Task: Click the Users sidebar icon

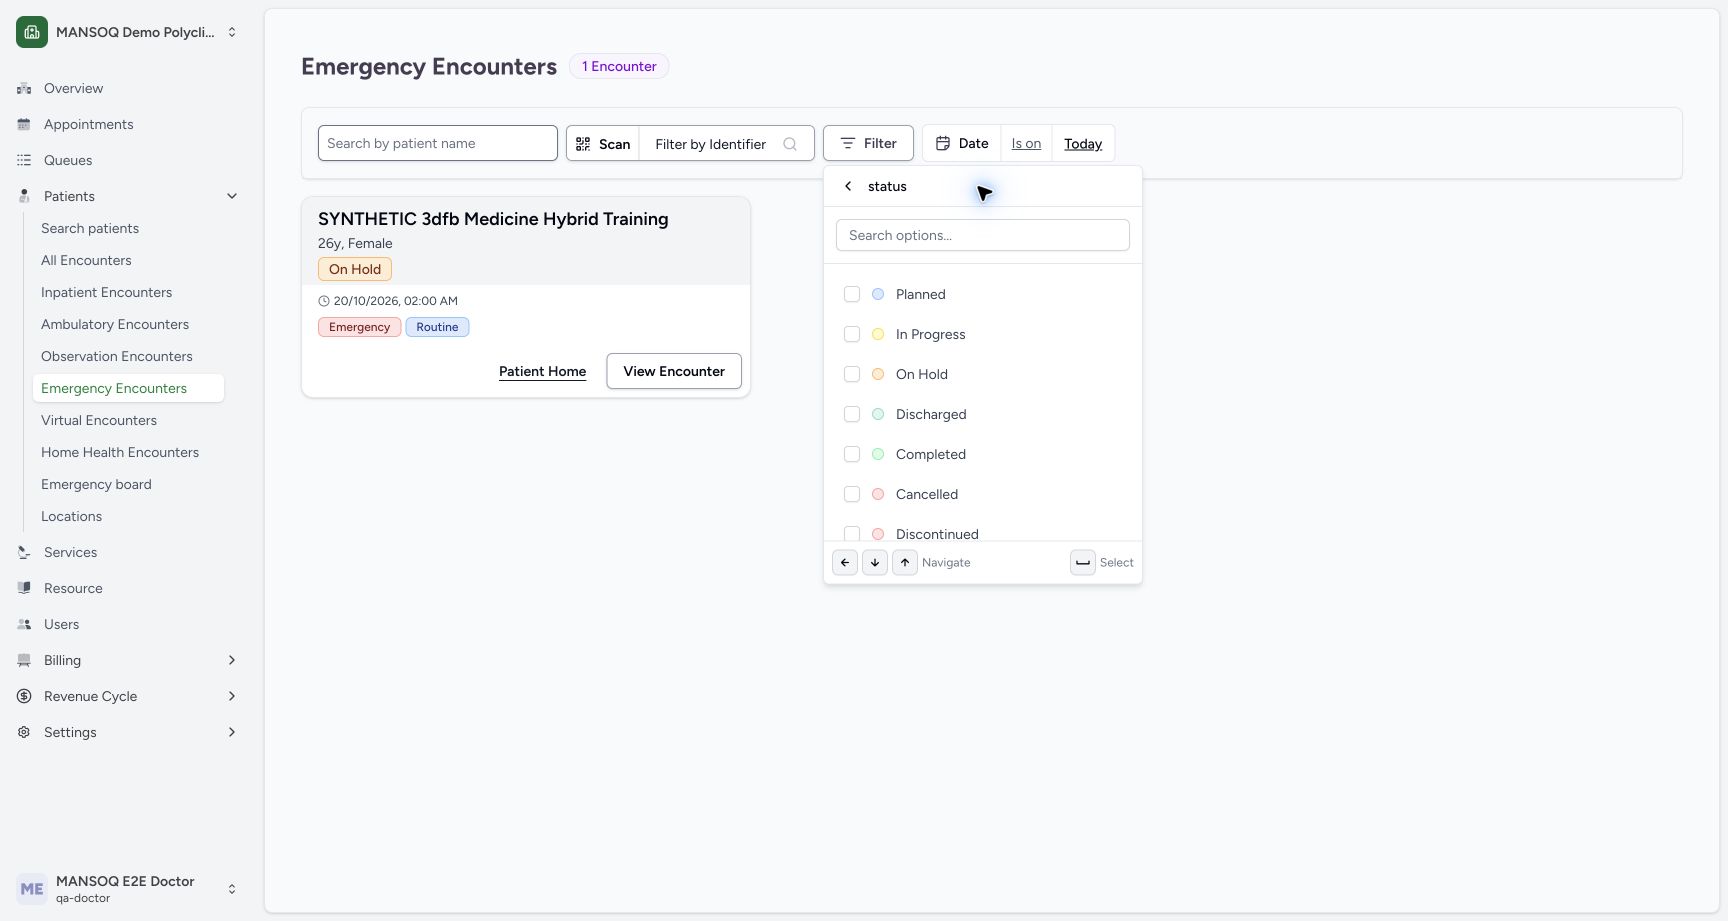Action: [24, 624]
